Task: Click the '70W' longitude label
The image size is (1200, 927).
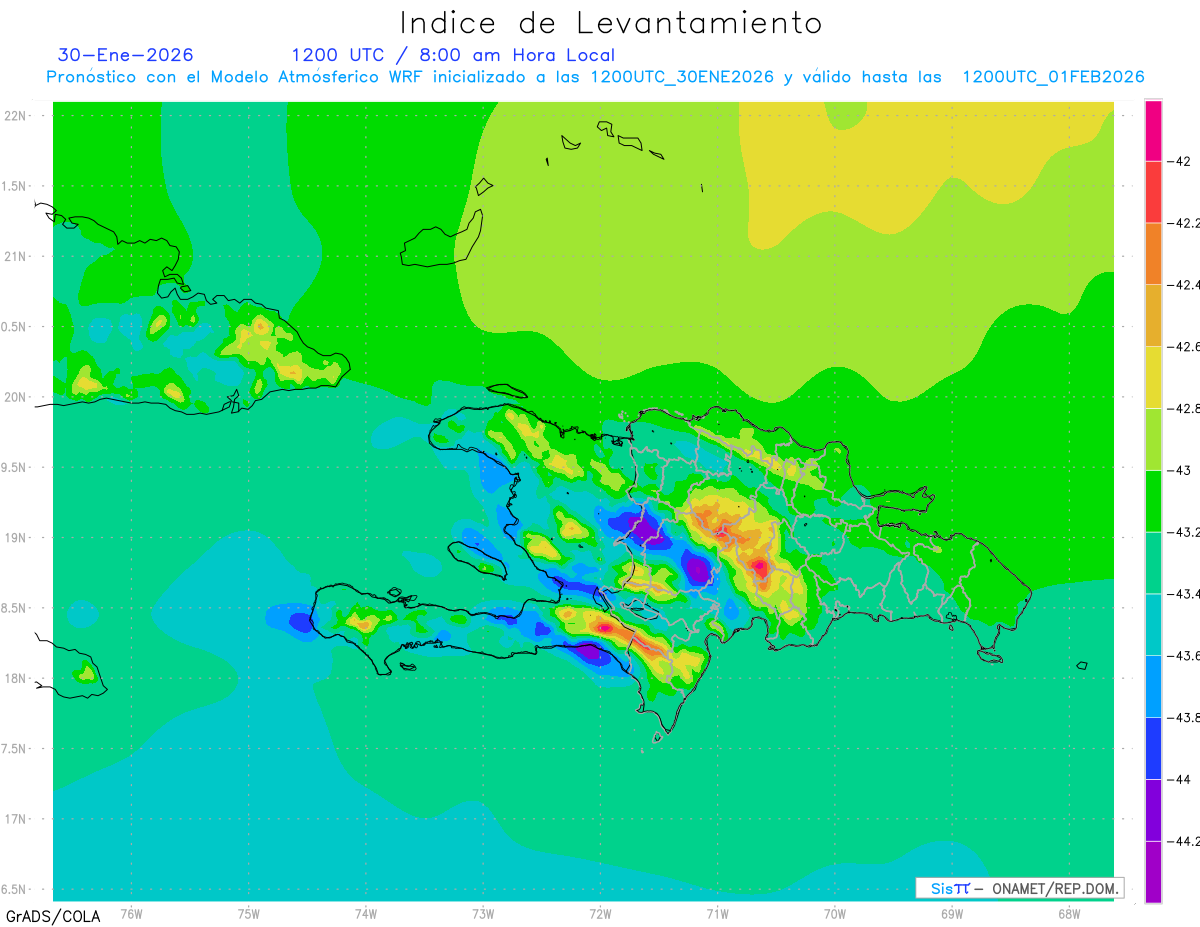Action: tap(835, 913)
